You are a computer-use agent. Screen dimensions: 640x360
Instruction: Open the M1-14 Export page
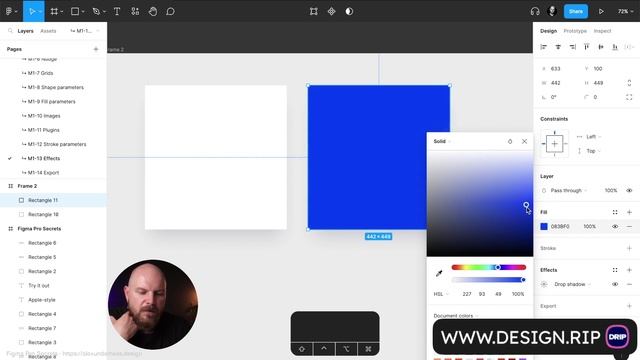(x=43, y=173)
